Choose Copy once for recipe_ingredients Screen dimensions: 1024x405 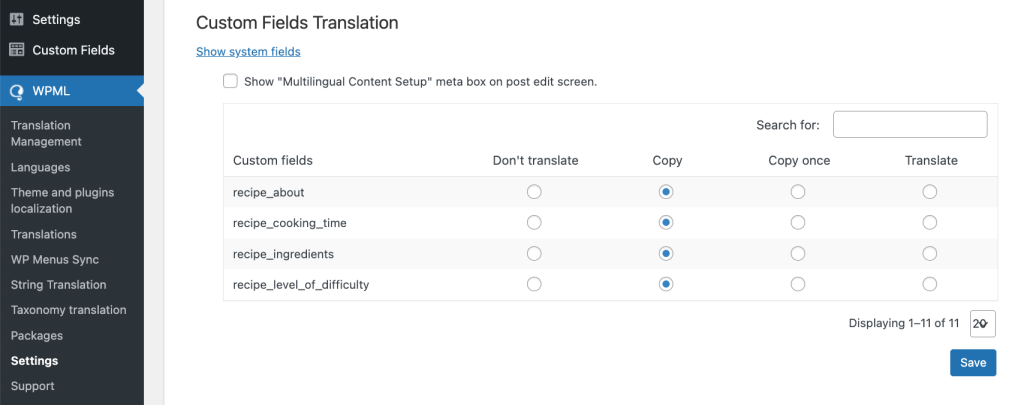(x=797, y=253)
